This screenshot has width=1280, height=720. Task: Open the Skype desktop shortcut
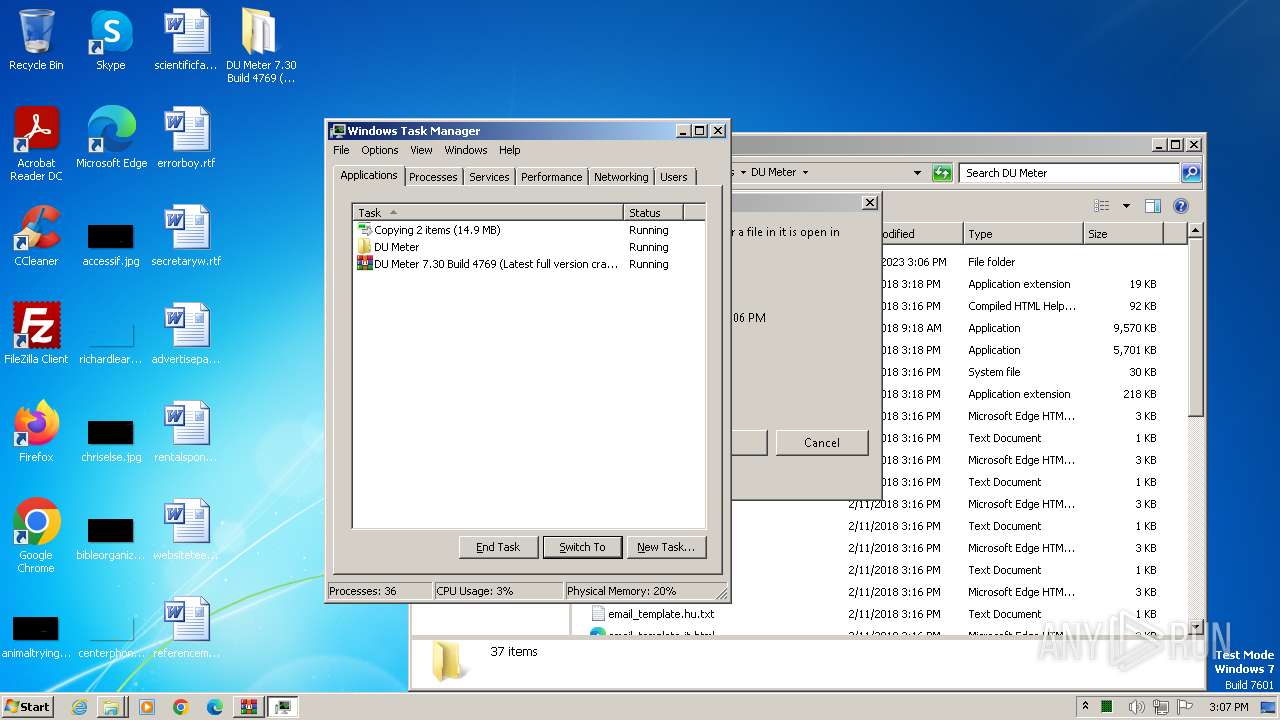(x=110, y=40)
